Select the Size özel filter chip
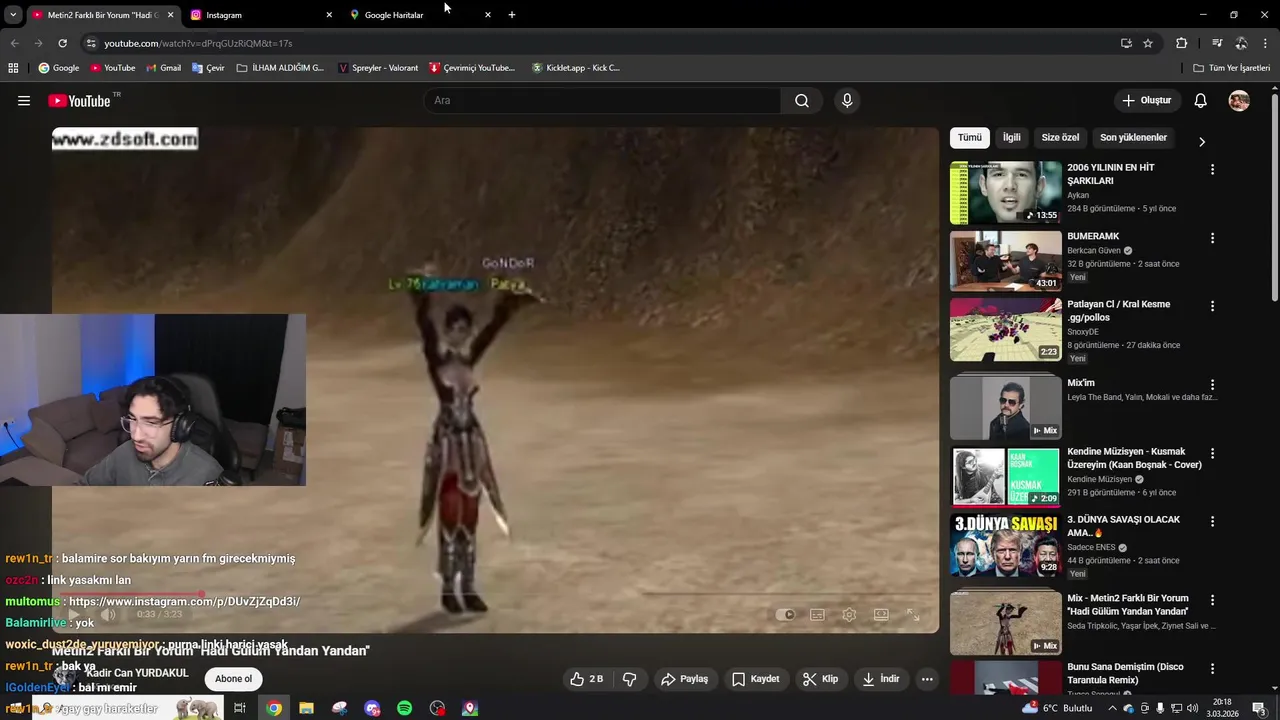 point(1060,138)
